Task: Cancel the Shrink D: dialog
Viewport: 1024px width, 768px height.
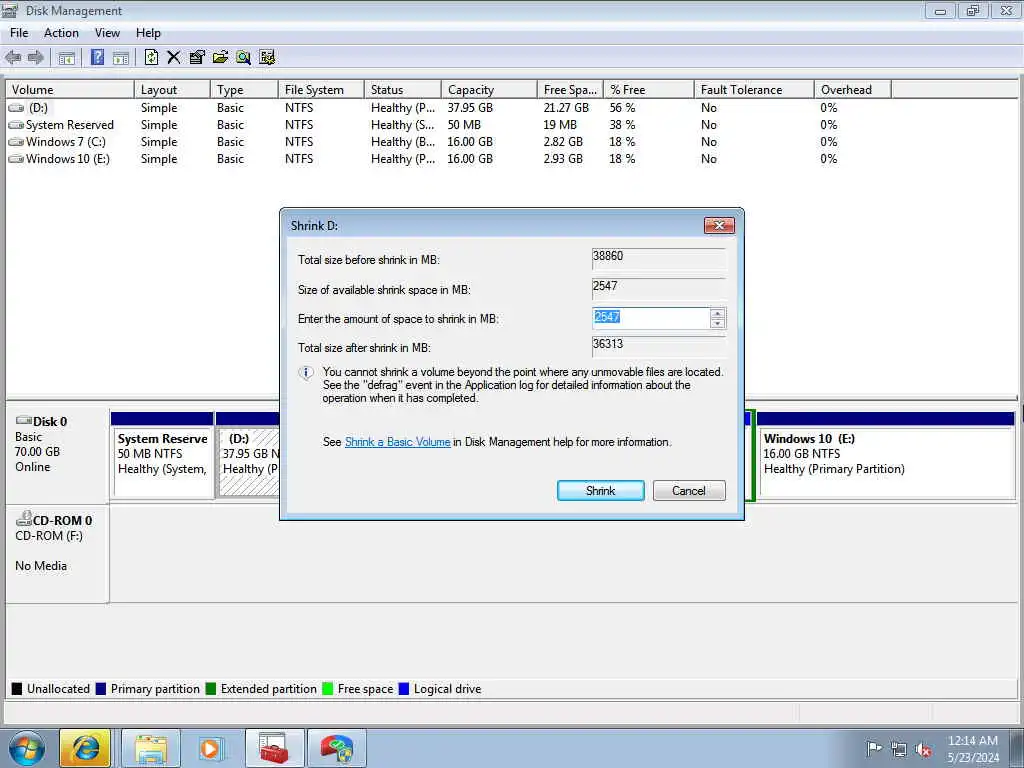Action: point(689,490)
